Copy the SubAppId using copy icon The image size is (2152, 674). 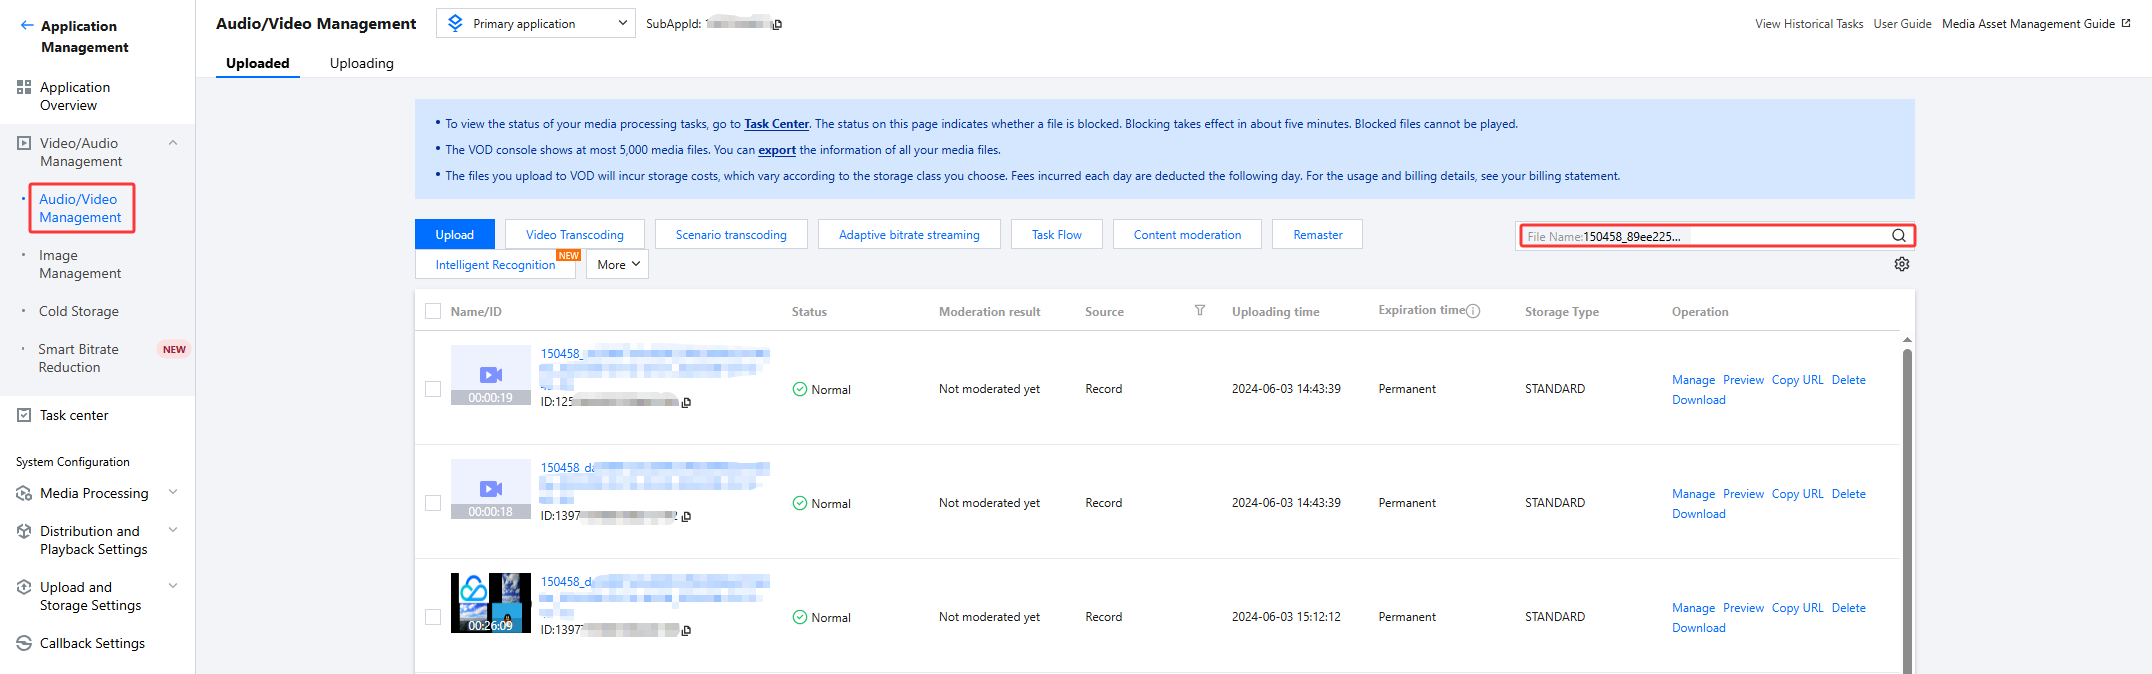777,25
